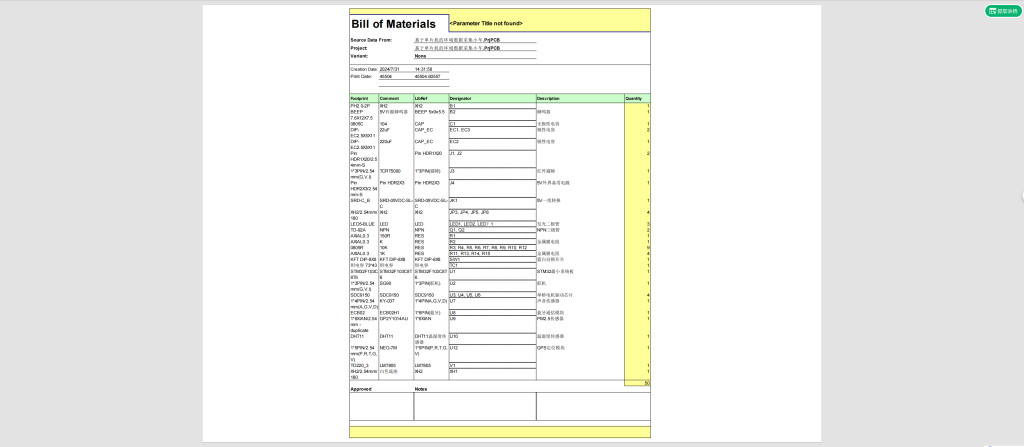Click the empty box under Notes

[531, 406]
